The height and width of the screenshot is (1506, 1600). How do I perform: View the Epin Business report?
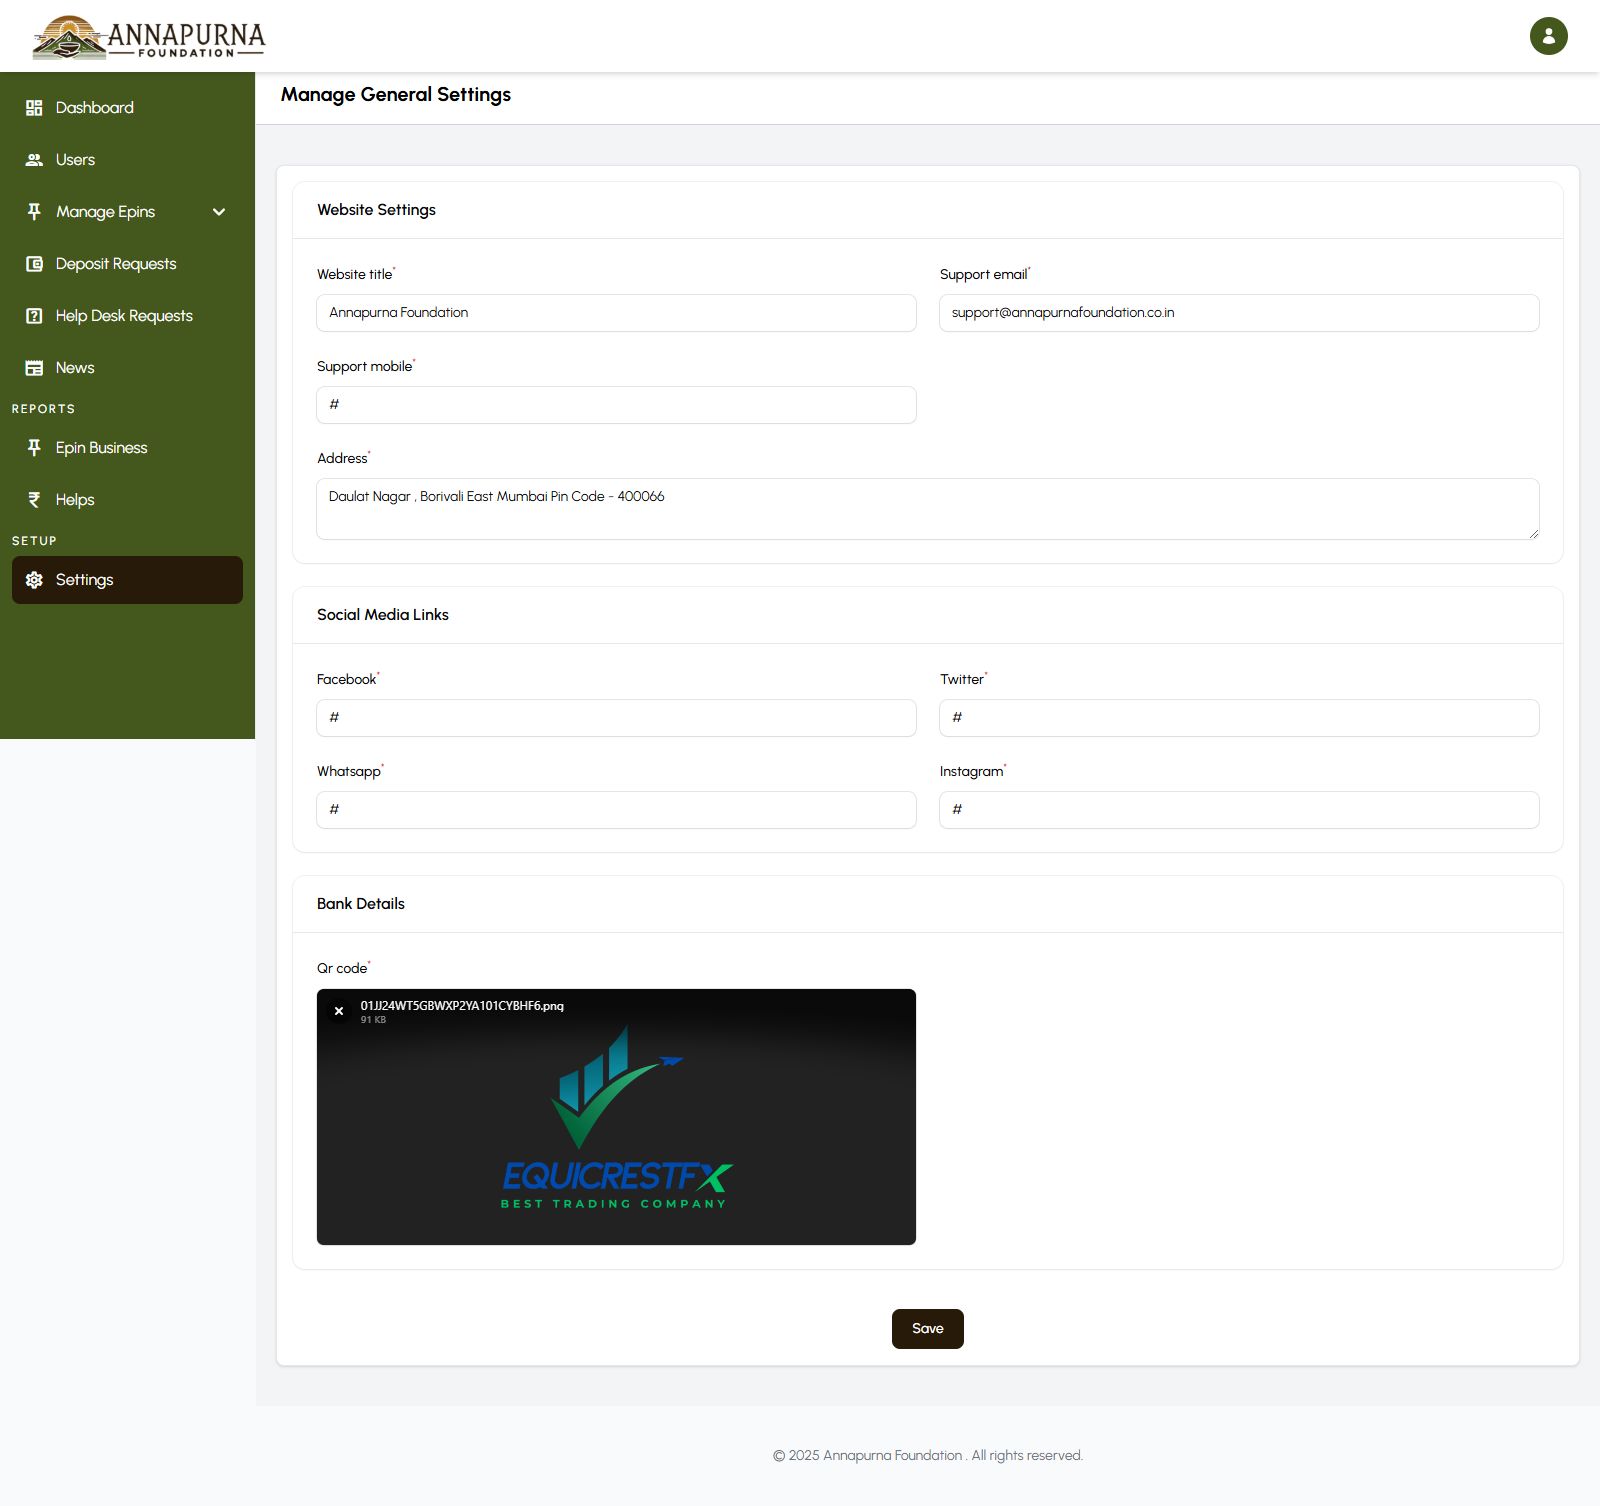click(x=127, y=448)
